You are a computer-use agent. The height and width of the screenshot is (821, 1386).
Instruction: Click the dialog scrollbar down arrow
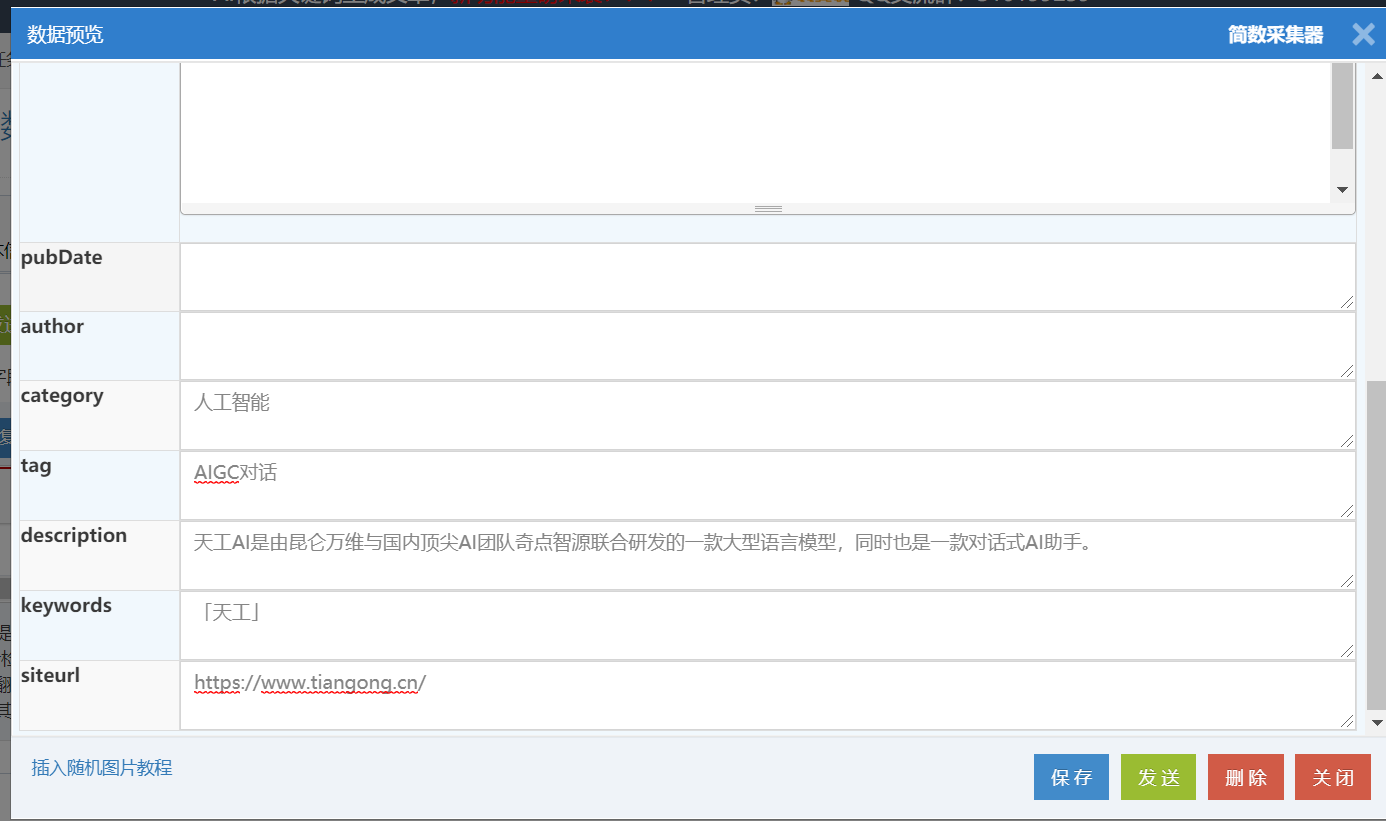pyautogui.click(x=1376, y=722)
